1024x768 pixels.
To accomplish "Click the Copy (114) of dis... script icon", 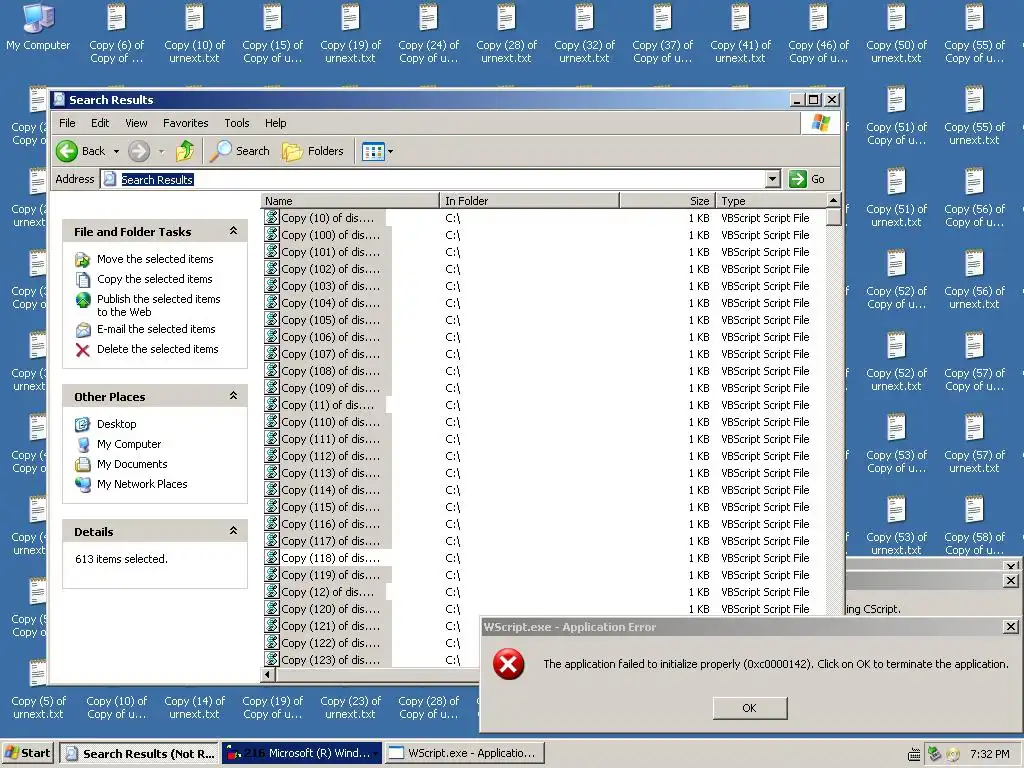I will coord(272,489).
